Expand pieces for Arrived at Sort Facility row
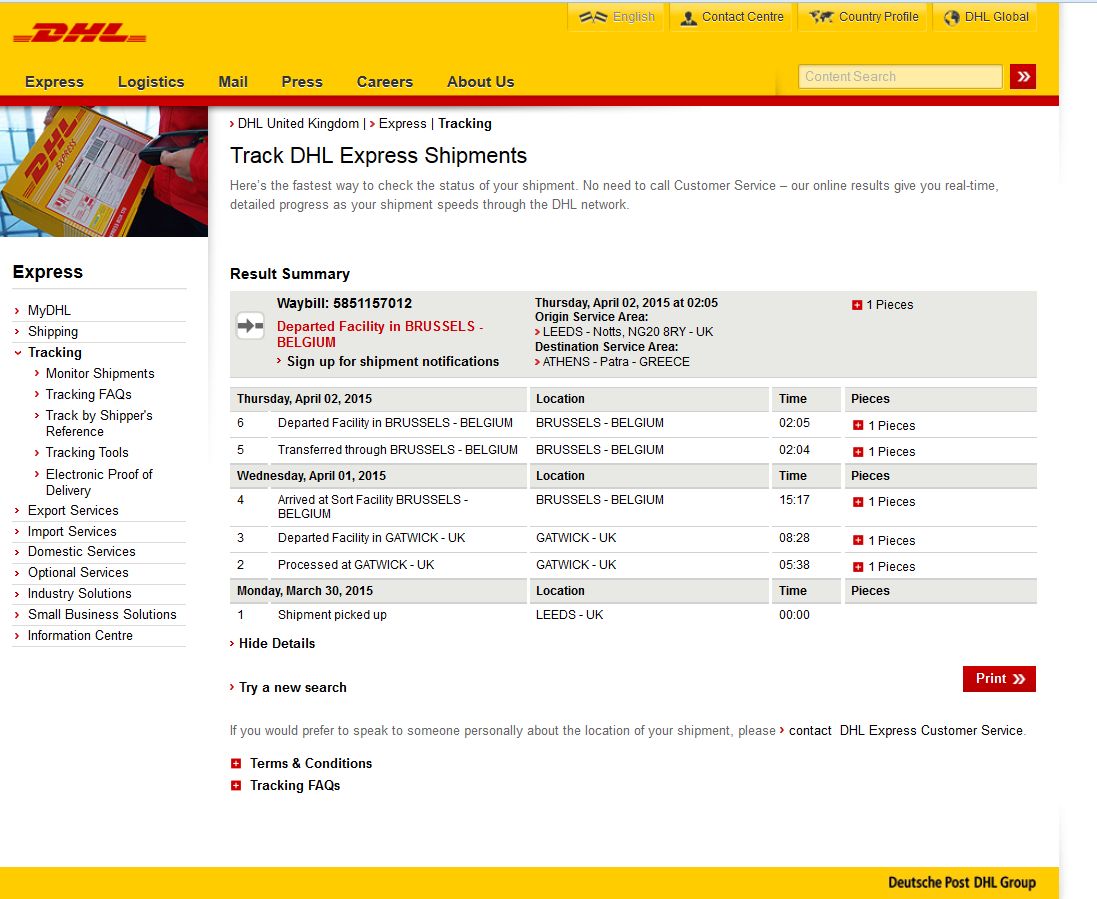Image resolution: width=1097 pixels, height=899 pixels. [x=858, y=502]
